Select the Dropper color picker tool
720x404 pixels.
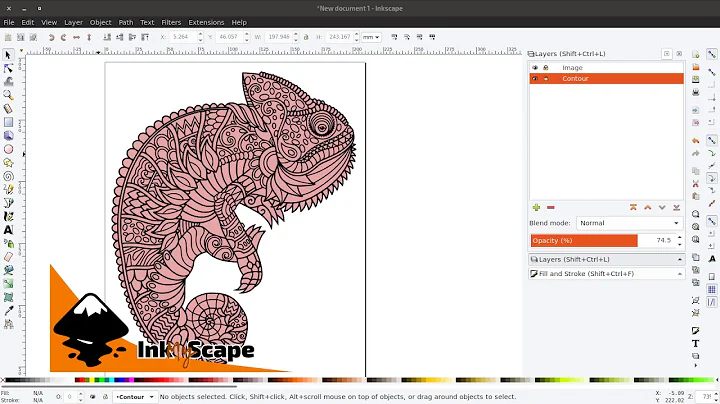pos(8,310)
